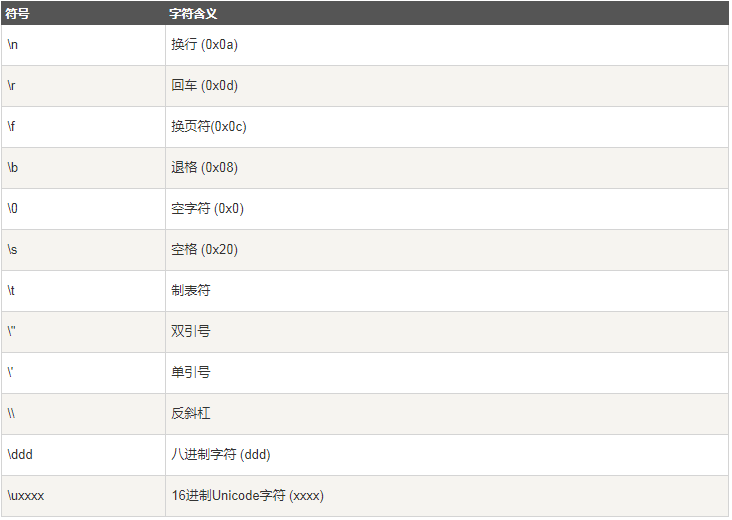732x520 pixels.
Task: Click the 退格 (0x08) description
Action: (x=204, y=168)
